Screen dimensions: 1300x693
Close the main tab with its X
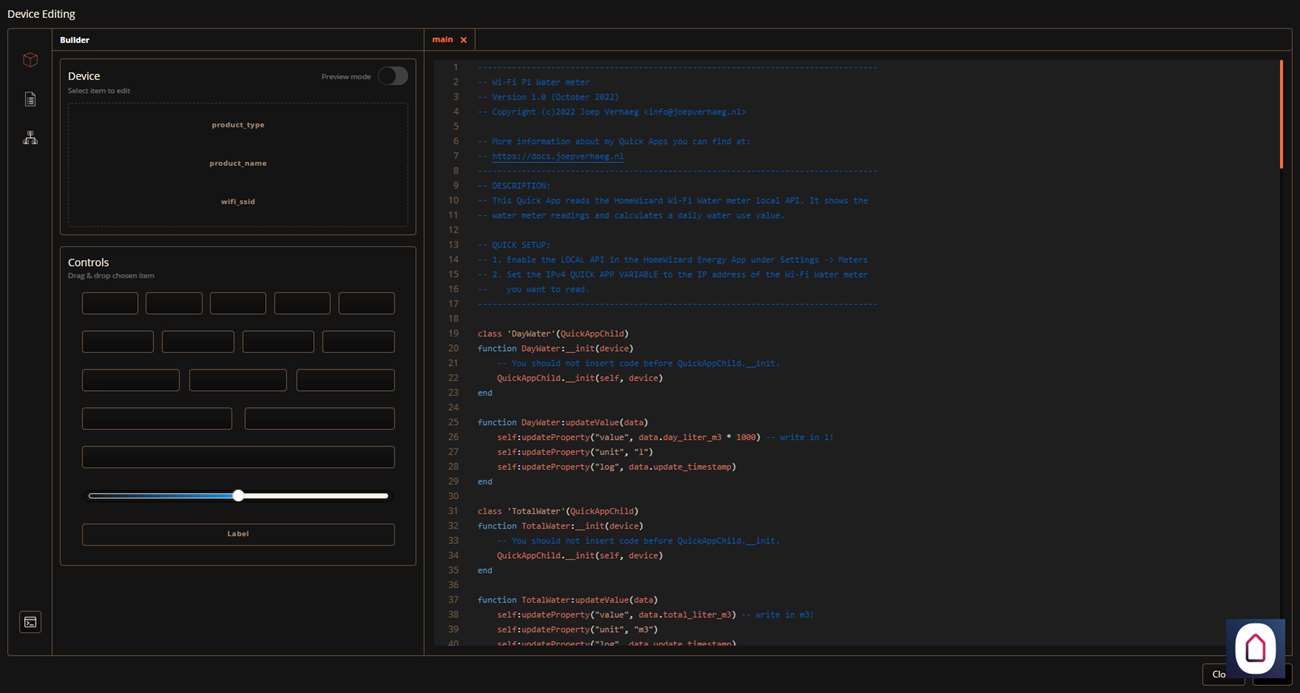[463, 40]
